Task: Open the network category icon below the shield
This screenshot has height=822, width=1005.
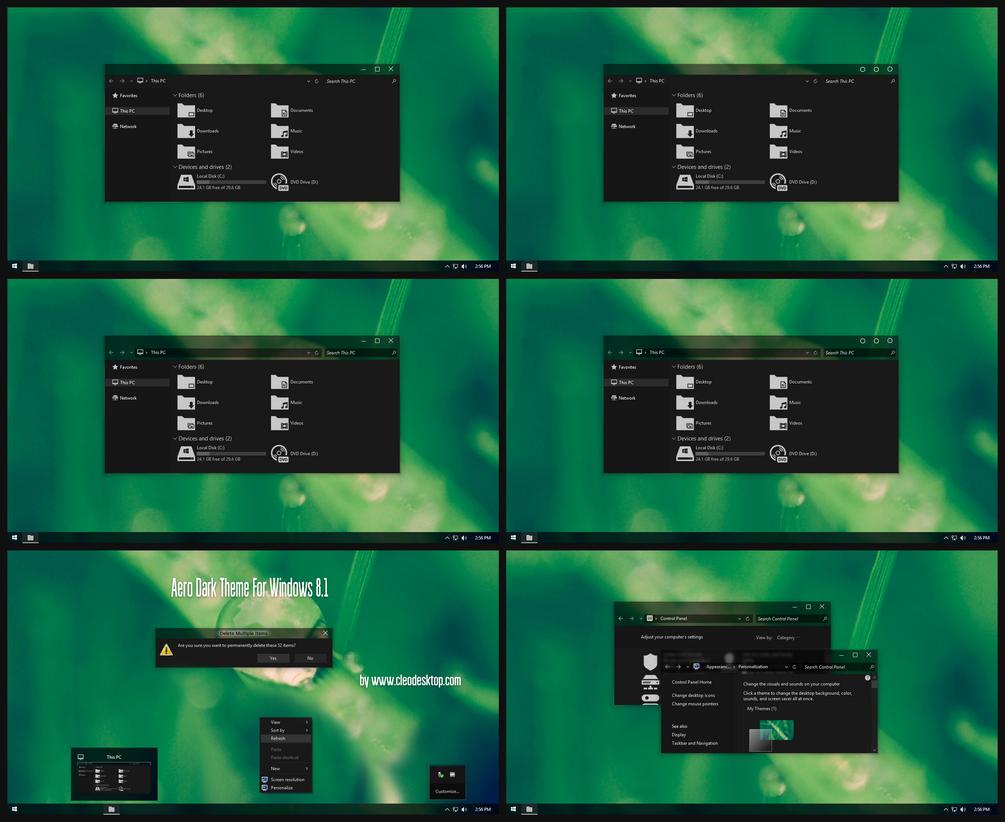Action: tap(651, 682)
